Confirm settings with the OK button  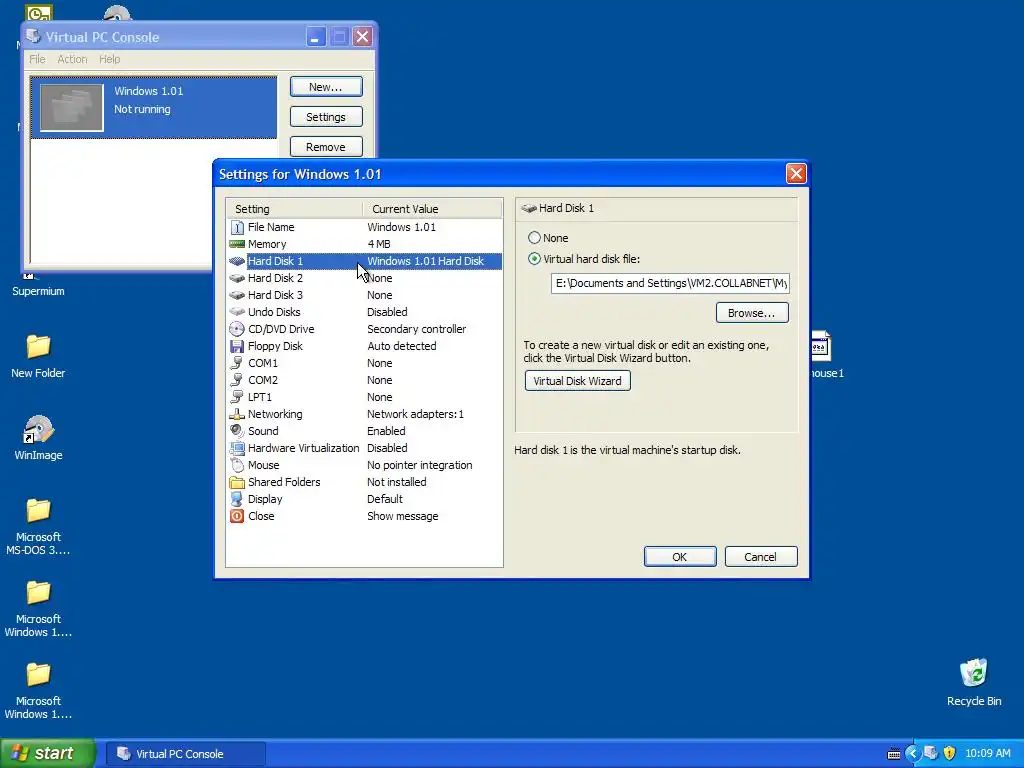click(680, 557)
